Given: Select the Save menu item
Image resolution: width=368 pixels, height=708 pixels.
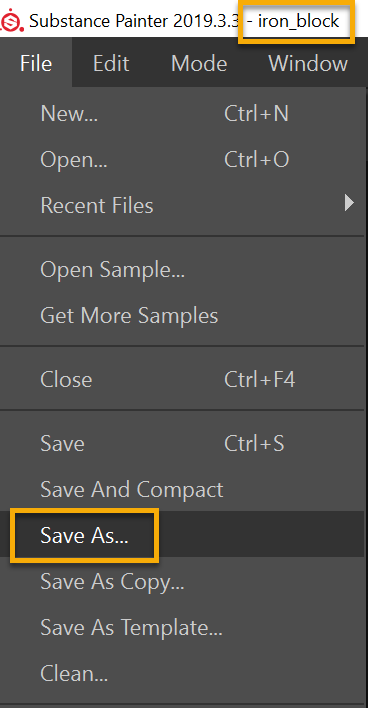Looking at the screenshot, I should (182, 444).
